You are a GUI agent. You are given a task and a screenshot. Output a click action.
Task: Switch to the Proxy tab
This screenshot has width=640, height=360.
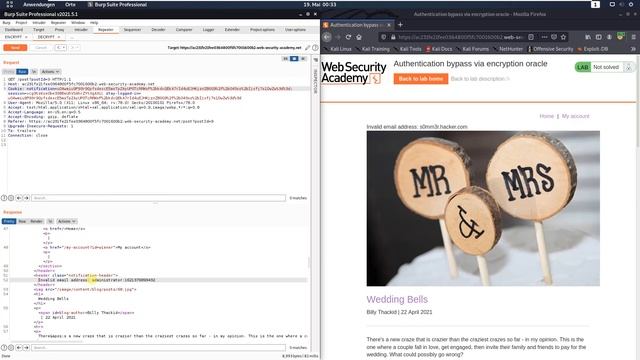(60, 30)
